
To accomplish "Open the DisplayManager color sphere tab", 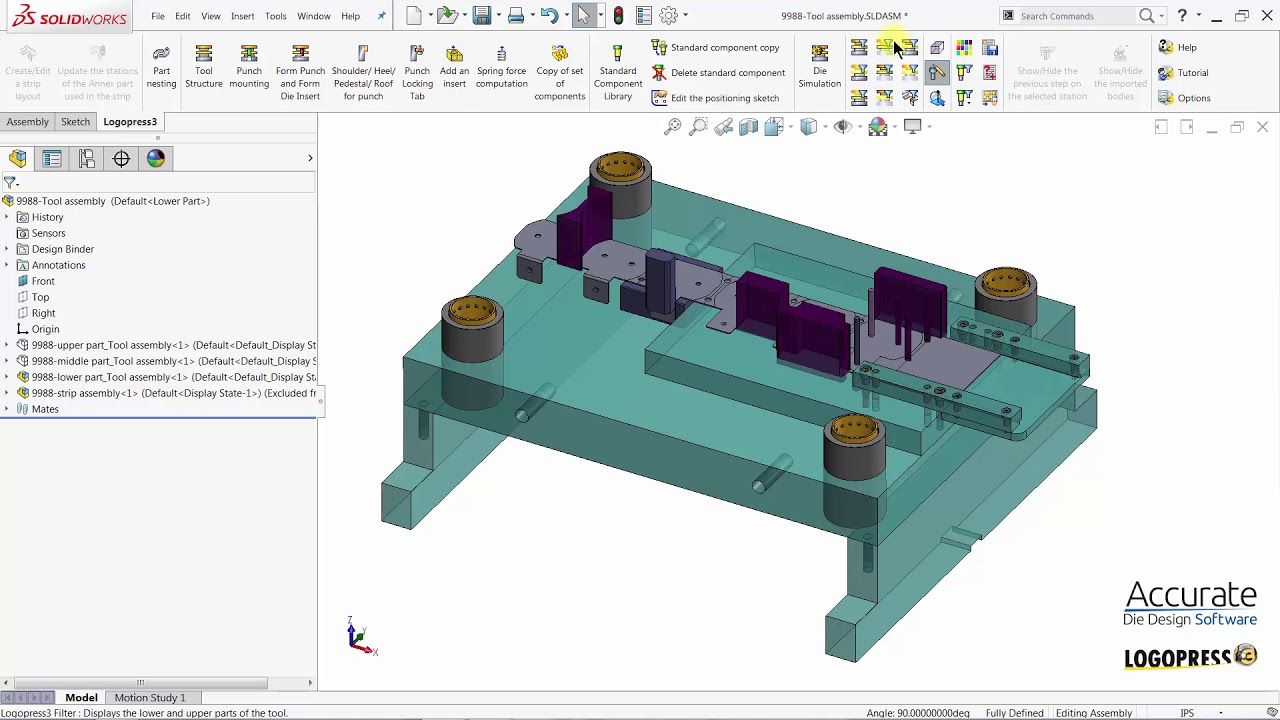I will click(x=156, y=158).
